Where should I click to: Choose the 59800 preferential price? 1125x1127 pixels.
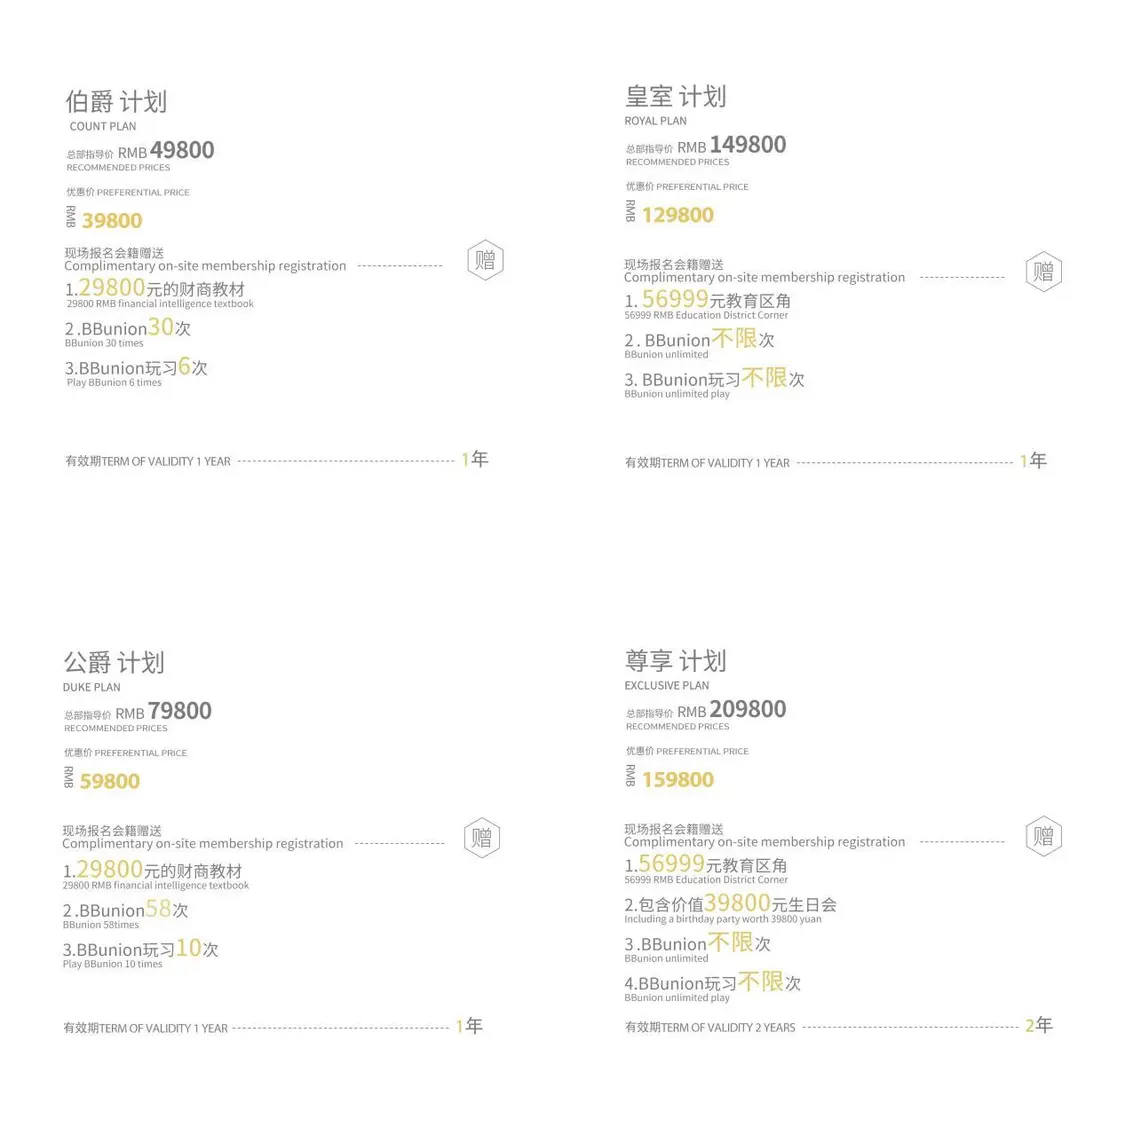tap(110, 782)
